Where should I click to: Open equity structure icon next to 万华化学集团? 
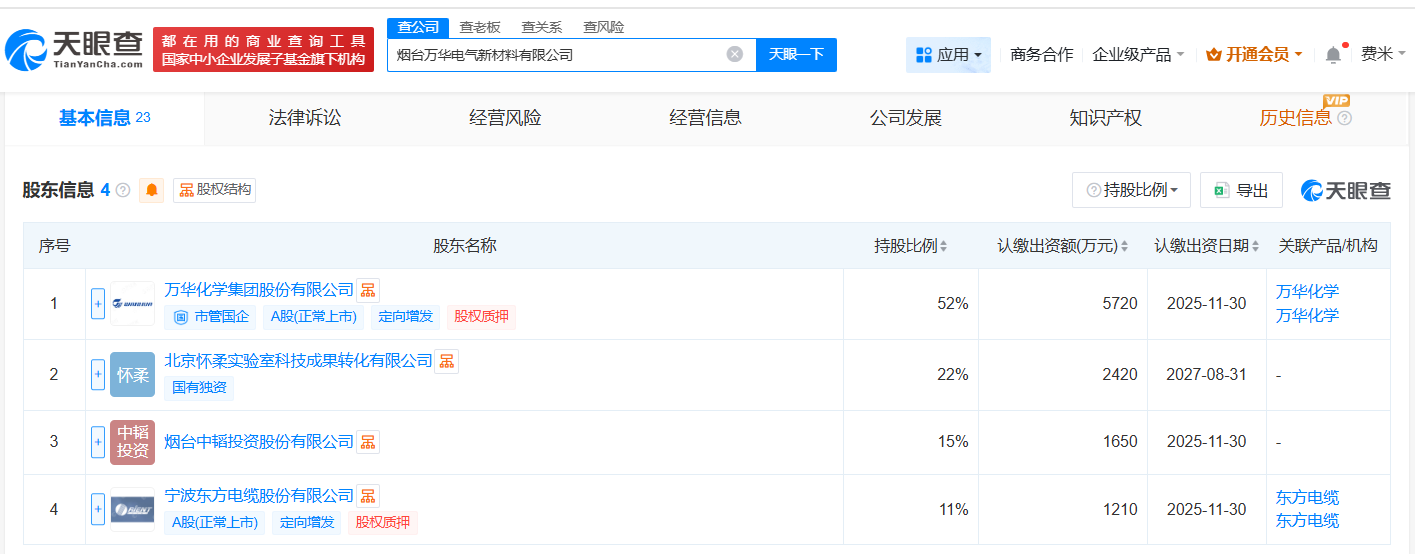point(368,290)
